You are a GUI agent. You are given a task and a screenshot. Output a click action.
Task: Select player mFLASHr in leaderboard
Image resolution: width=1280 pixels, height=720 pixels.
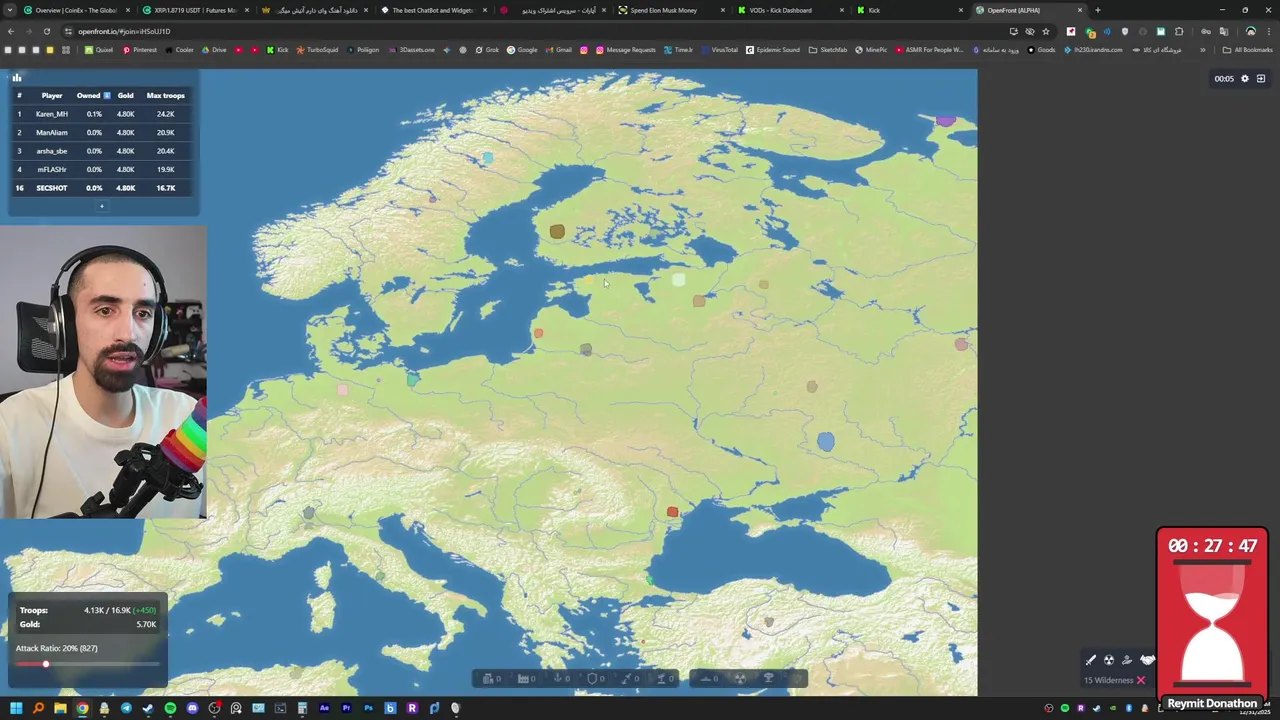tap(52, 170)
